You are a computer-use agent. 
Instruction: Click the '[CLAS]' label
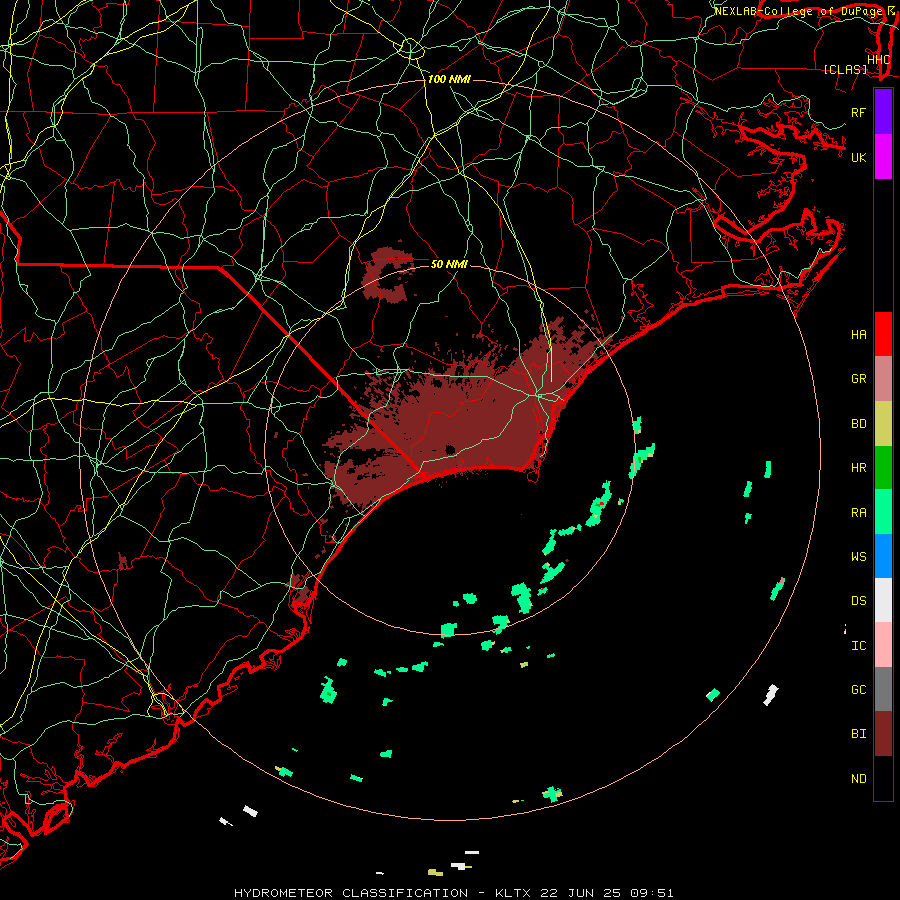click(x=845, y=69)
